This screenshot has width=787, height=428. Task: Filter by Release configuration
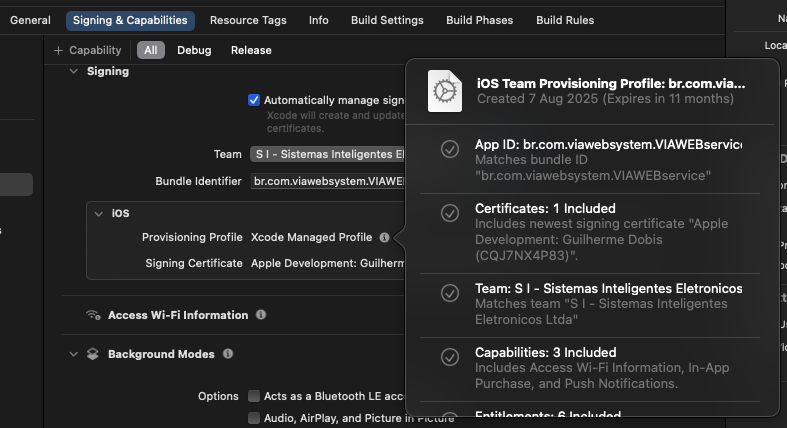coord(251,50)
